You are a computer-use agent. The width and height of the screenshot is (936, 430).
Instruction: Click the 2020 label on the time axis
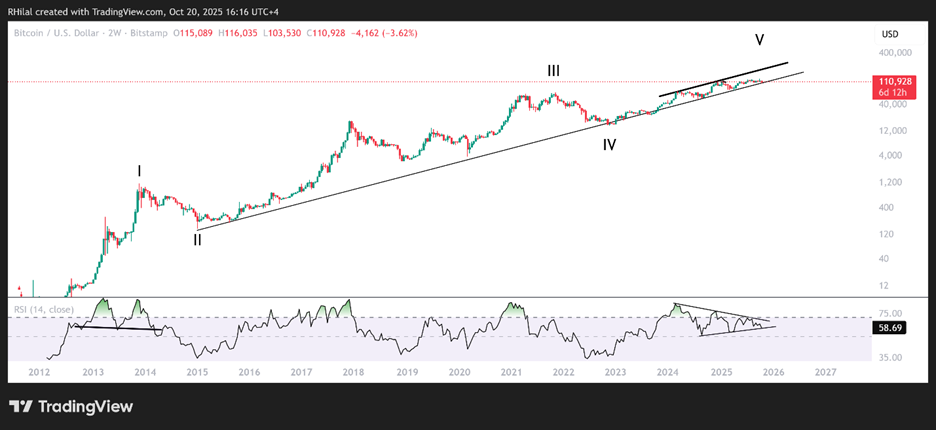458,371
